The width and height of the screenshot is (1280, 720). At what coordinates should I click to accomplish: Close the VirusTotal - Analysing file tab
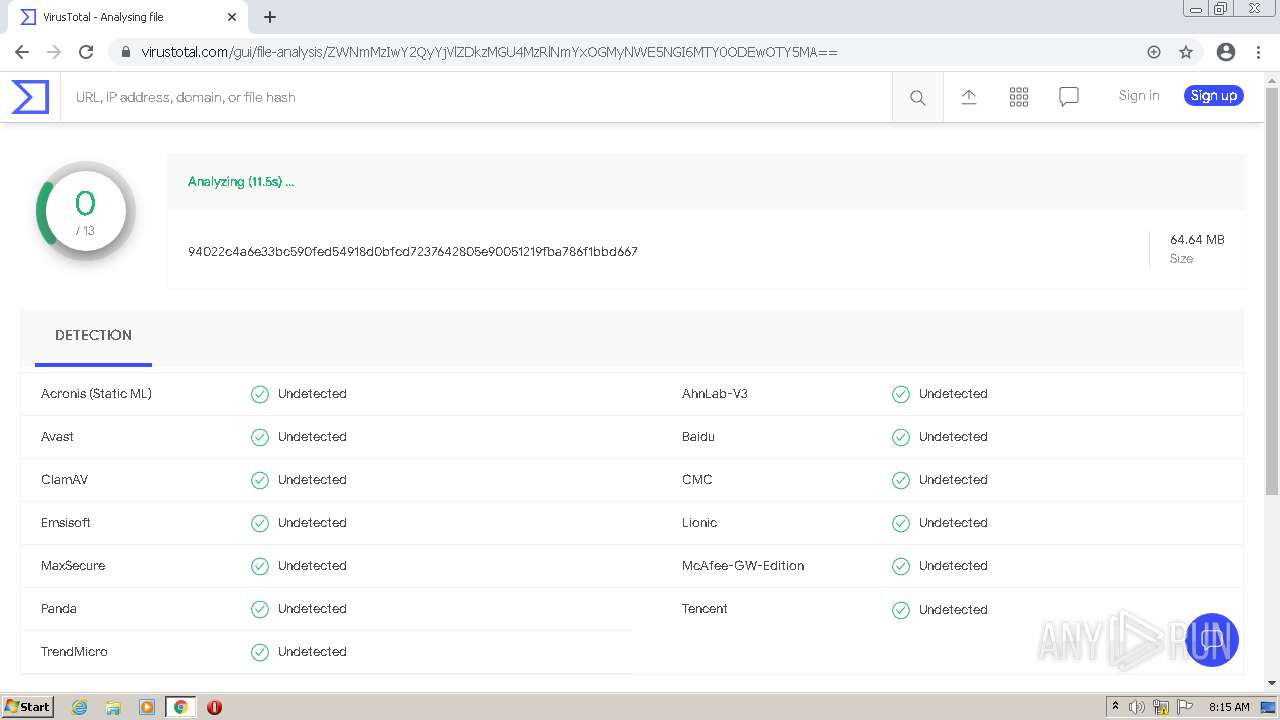pos(232,17)
